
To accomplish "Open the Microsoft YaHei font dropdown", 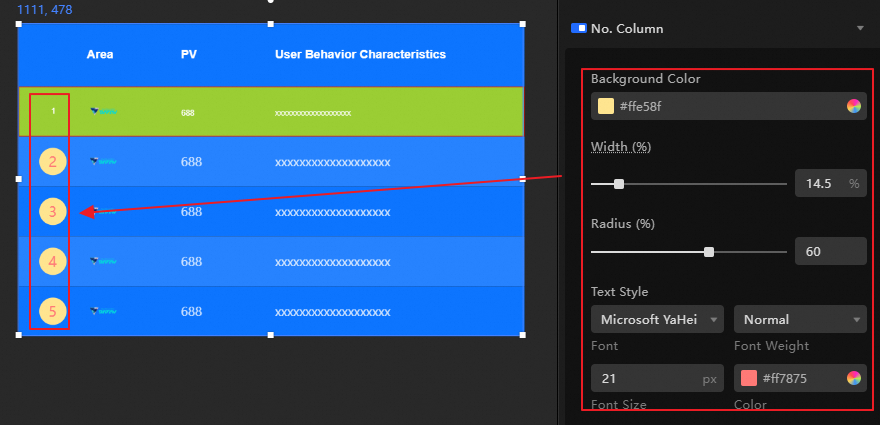I will [657, 319].
